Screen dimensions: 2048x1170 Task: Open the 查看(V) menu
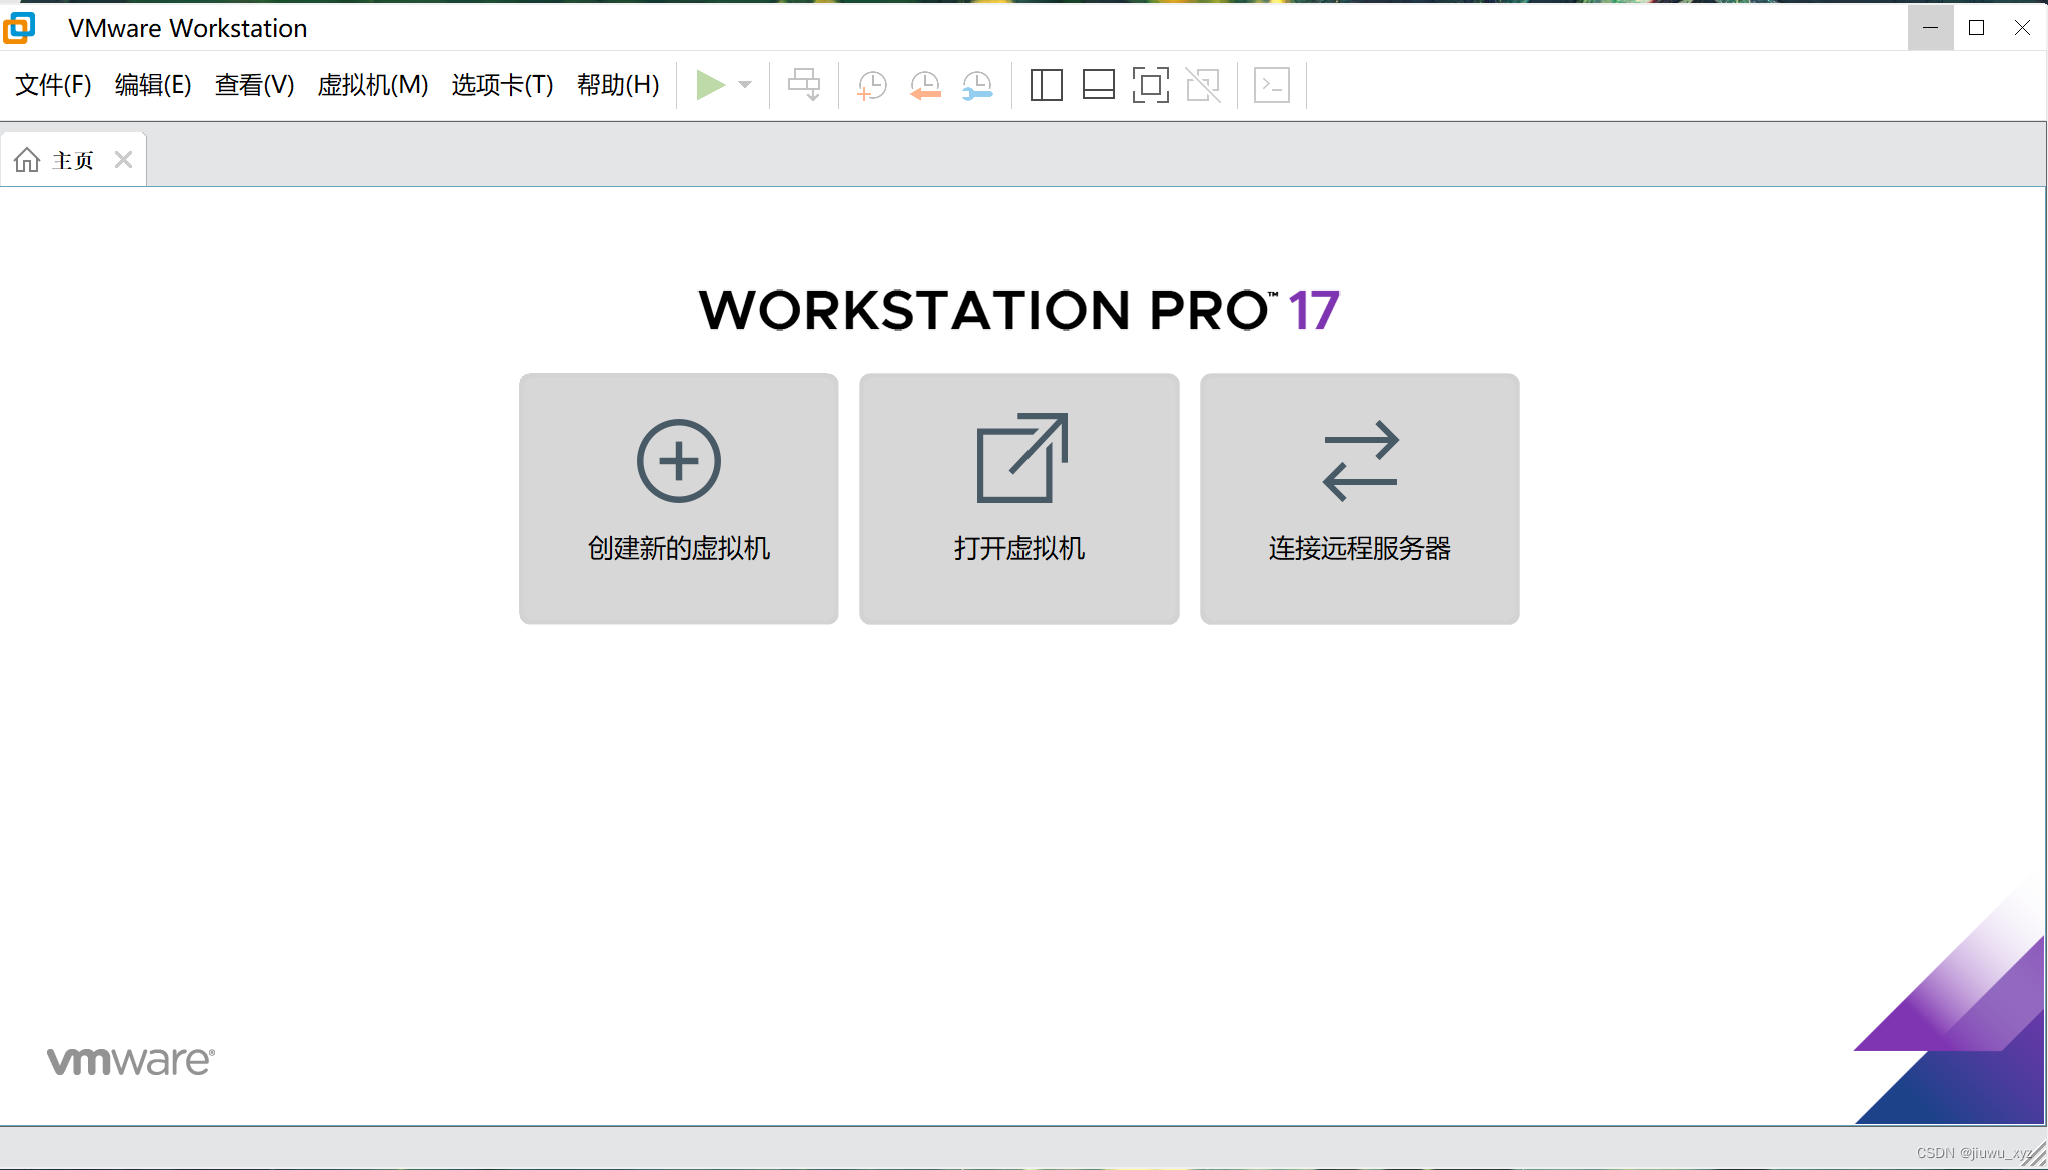tap(254, 85)
